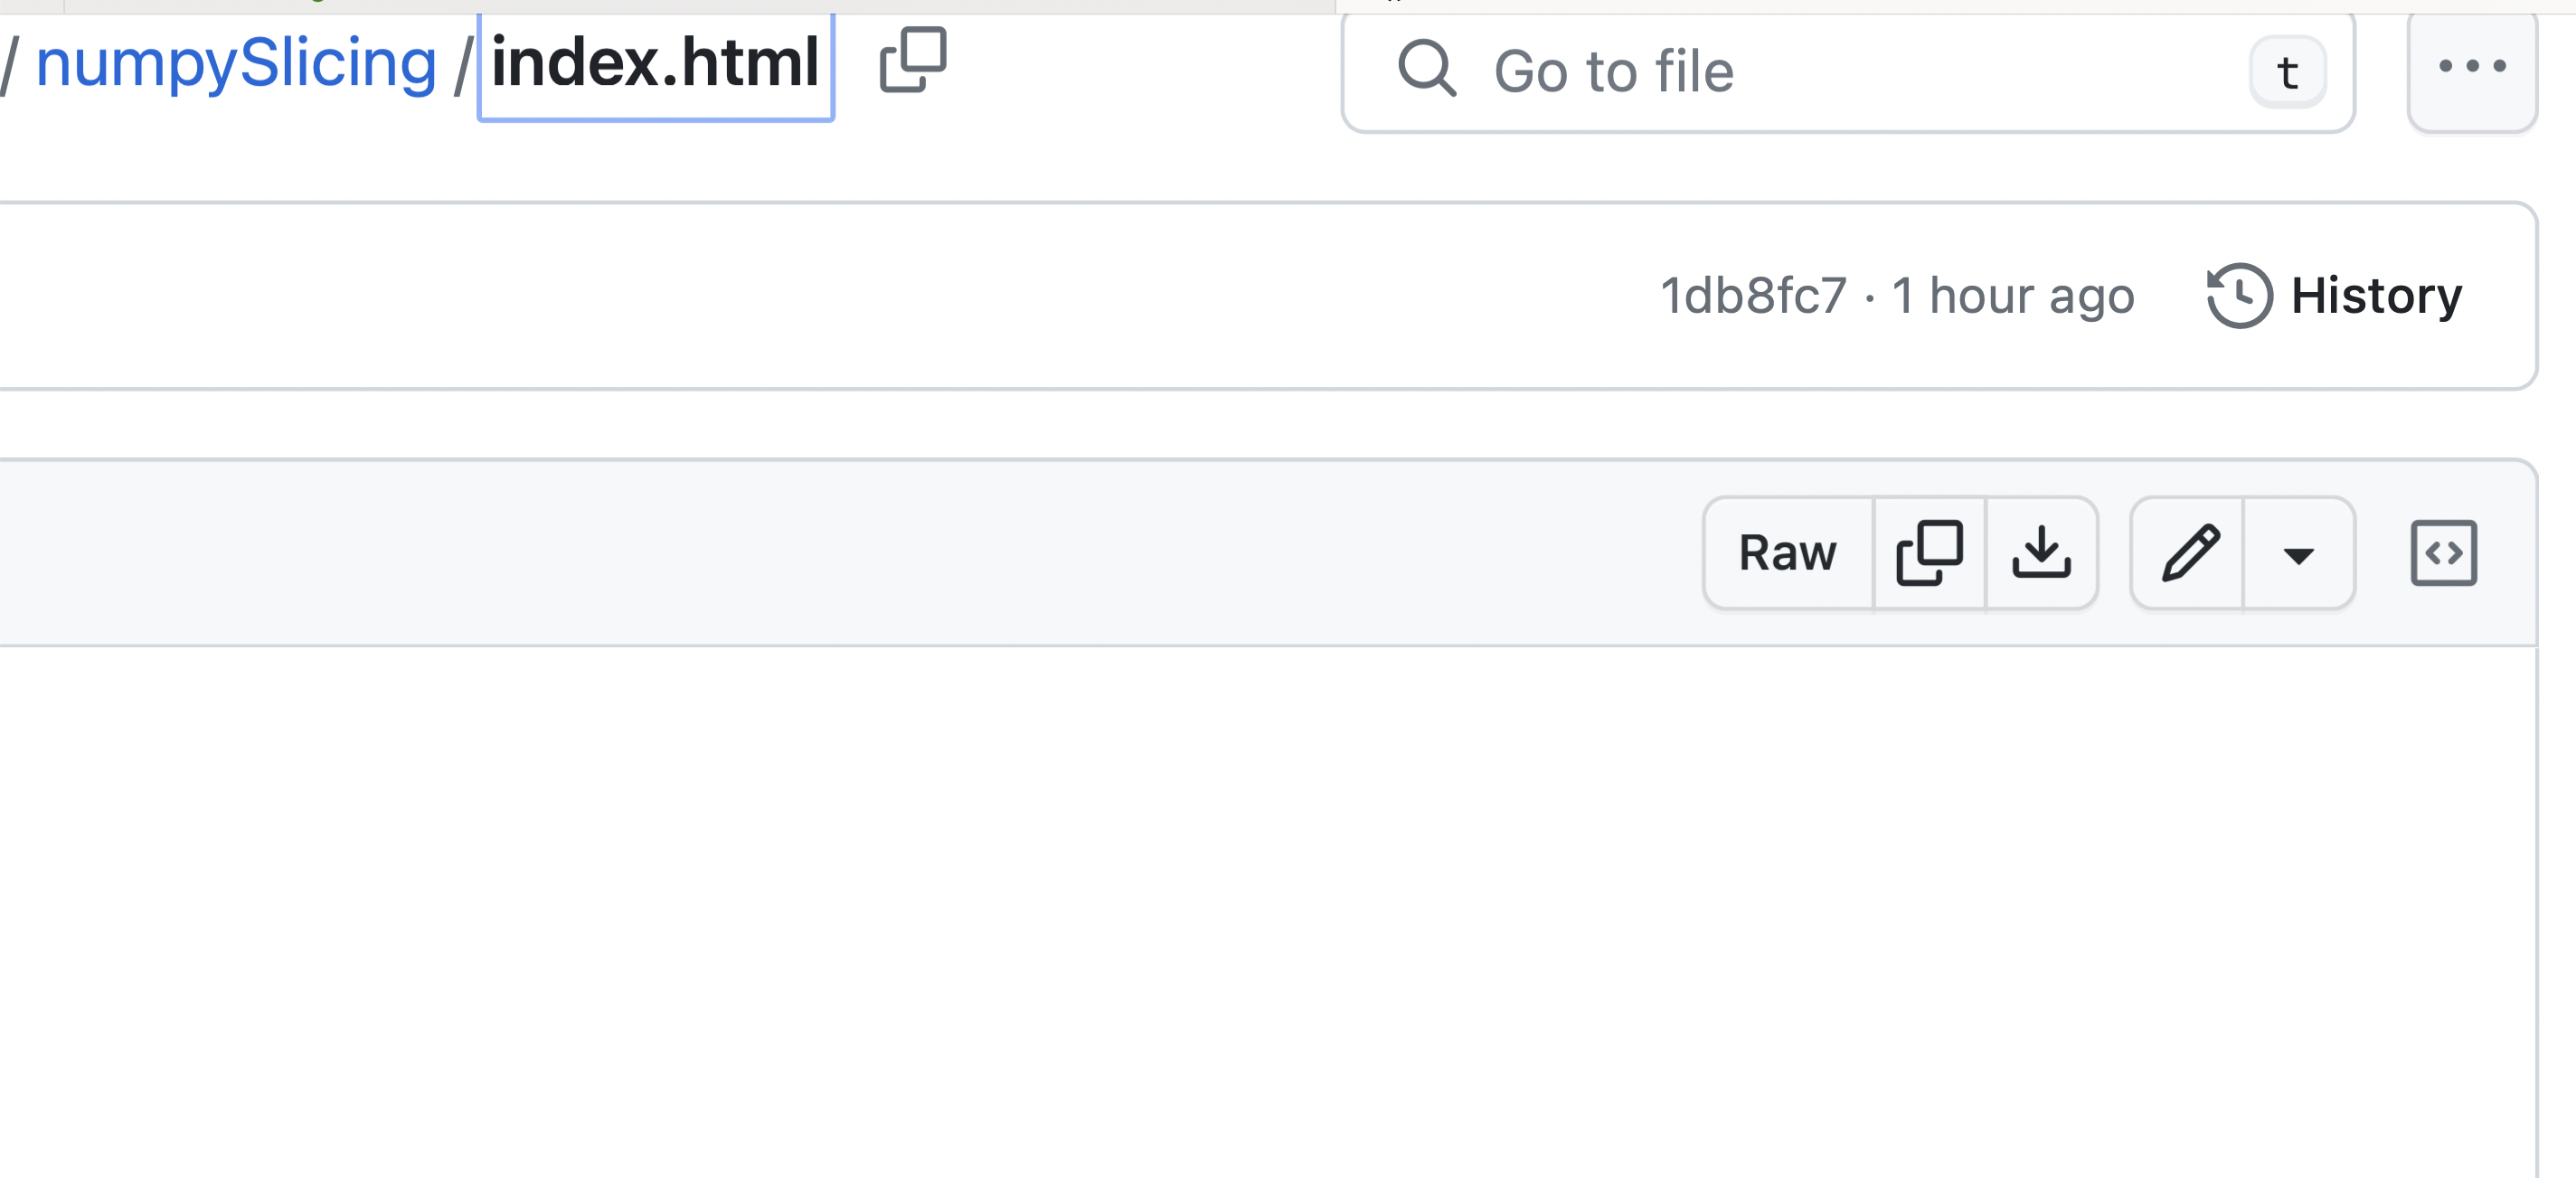The image size is (2576, 1178).
Task: Click the index.html file name
Action: (655, 63)
